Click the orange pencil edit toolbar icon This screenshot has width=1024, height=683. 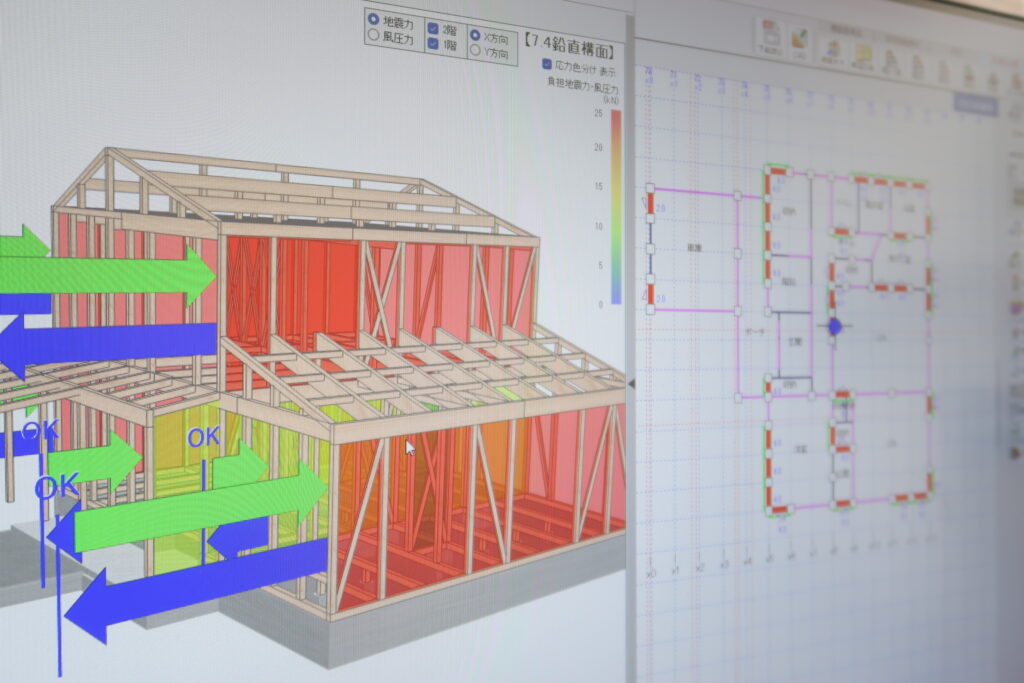pyautogui.click(x=800, y=41)
